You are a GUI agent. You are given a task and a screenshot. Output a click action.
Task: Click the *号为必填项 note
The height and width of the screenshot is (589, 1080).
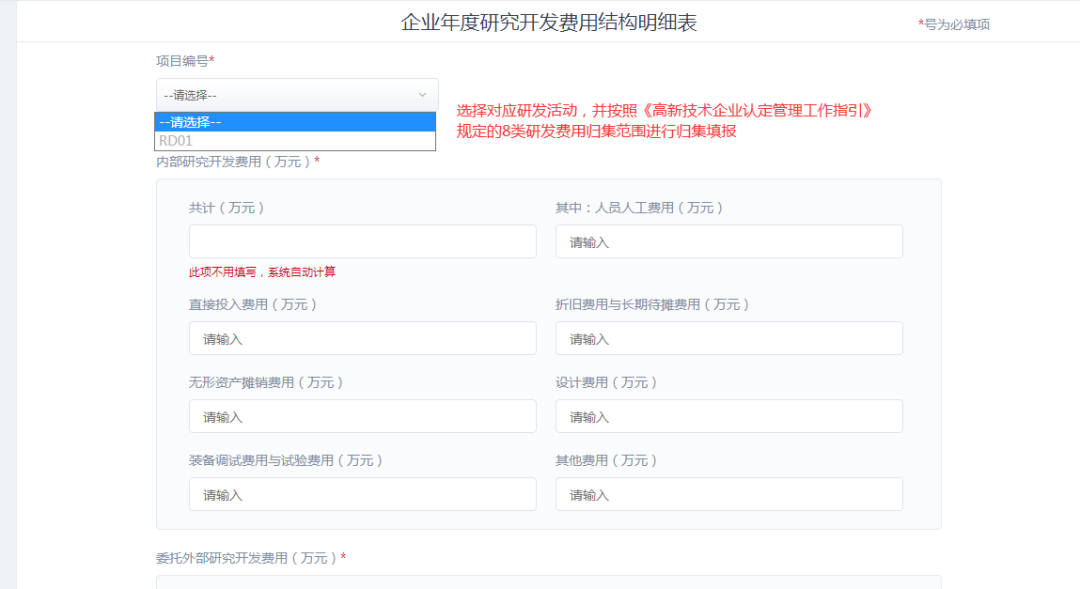(x=954, y=24)
